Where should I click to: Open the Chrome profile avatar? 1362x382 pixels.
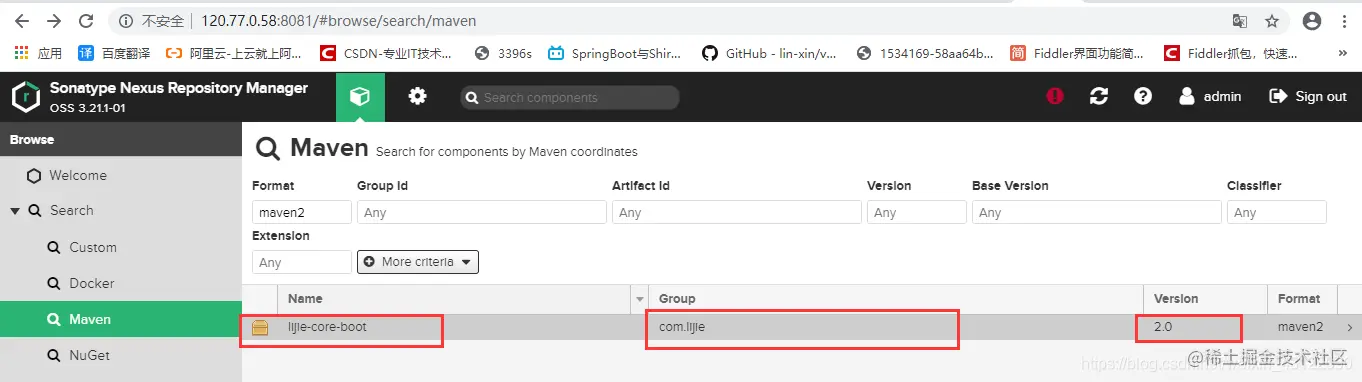pos(1312,21)
